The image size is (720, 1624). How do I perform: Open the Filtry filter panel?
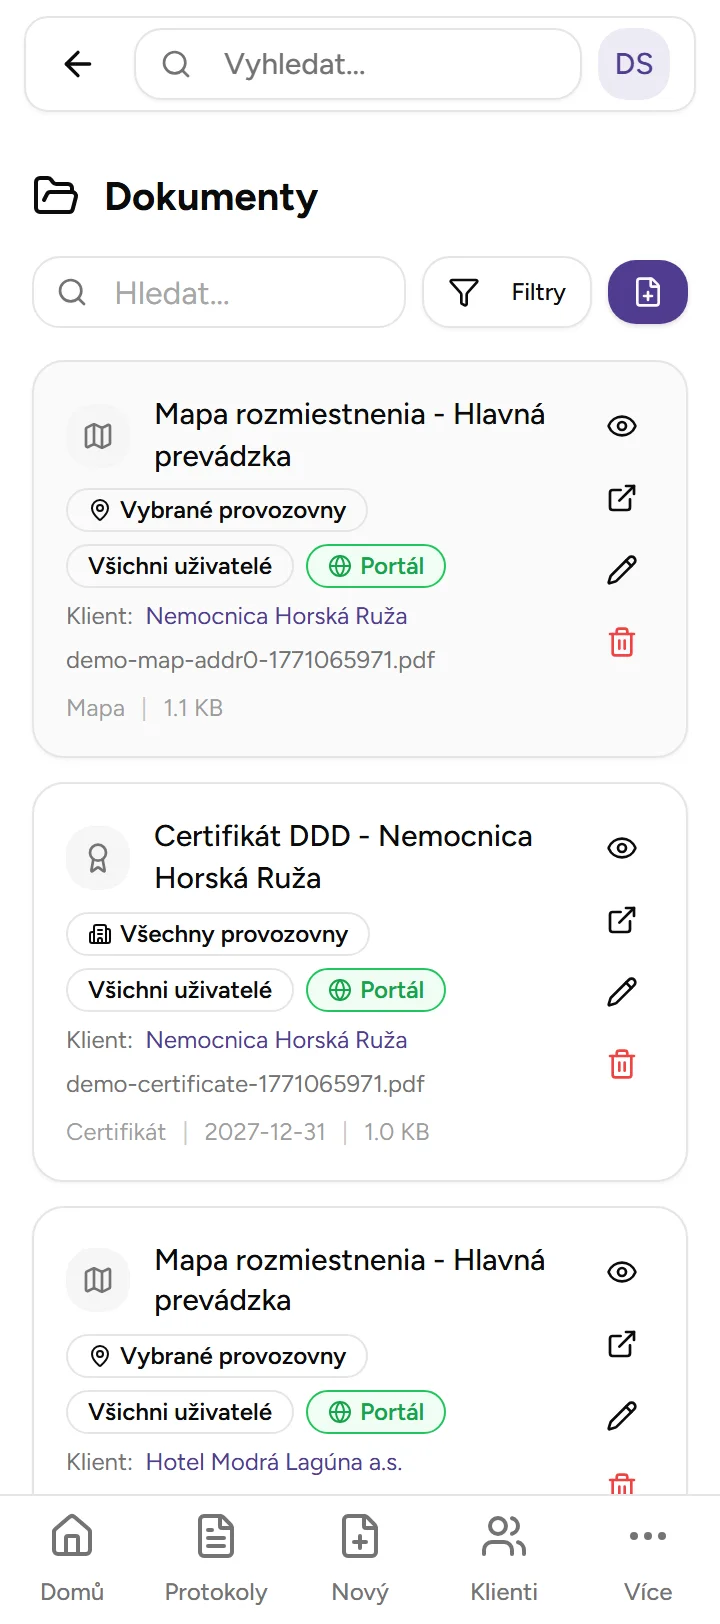pos(506,292)
